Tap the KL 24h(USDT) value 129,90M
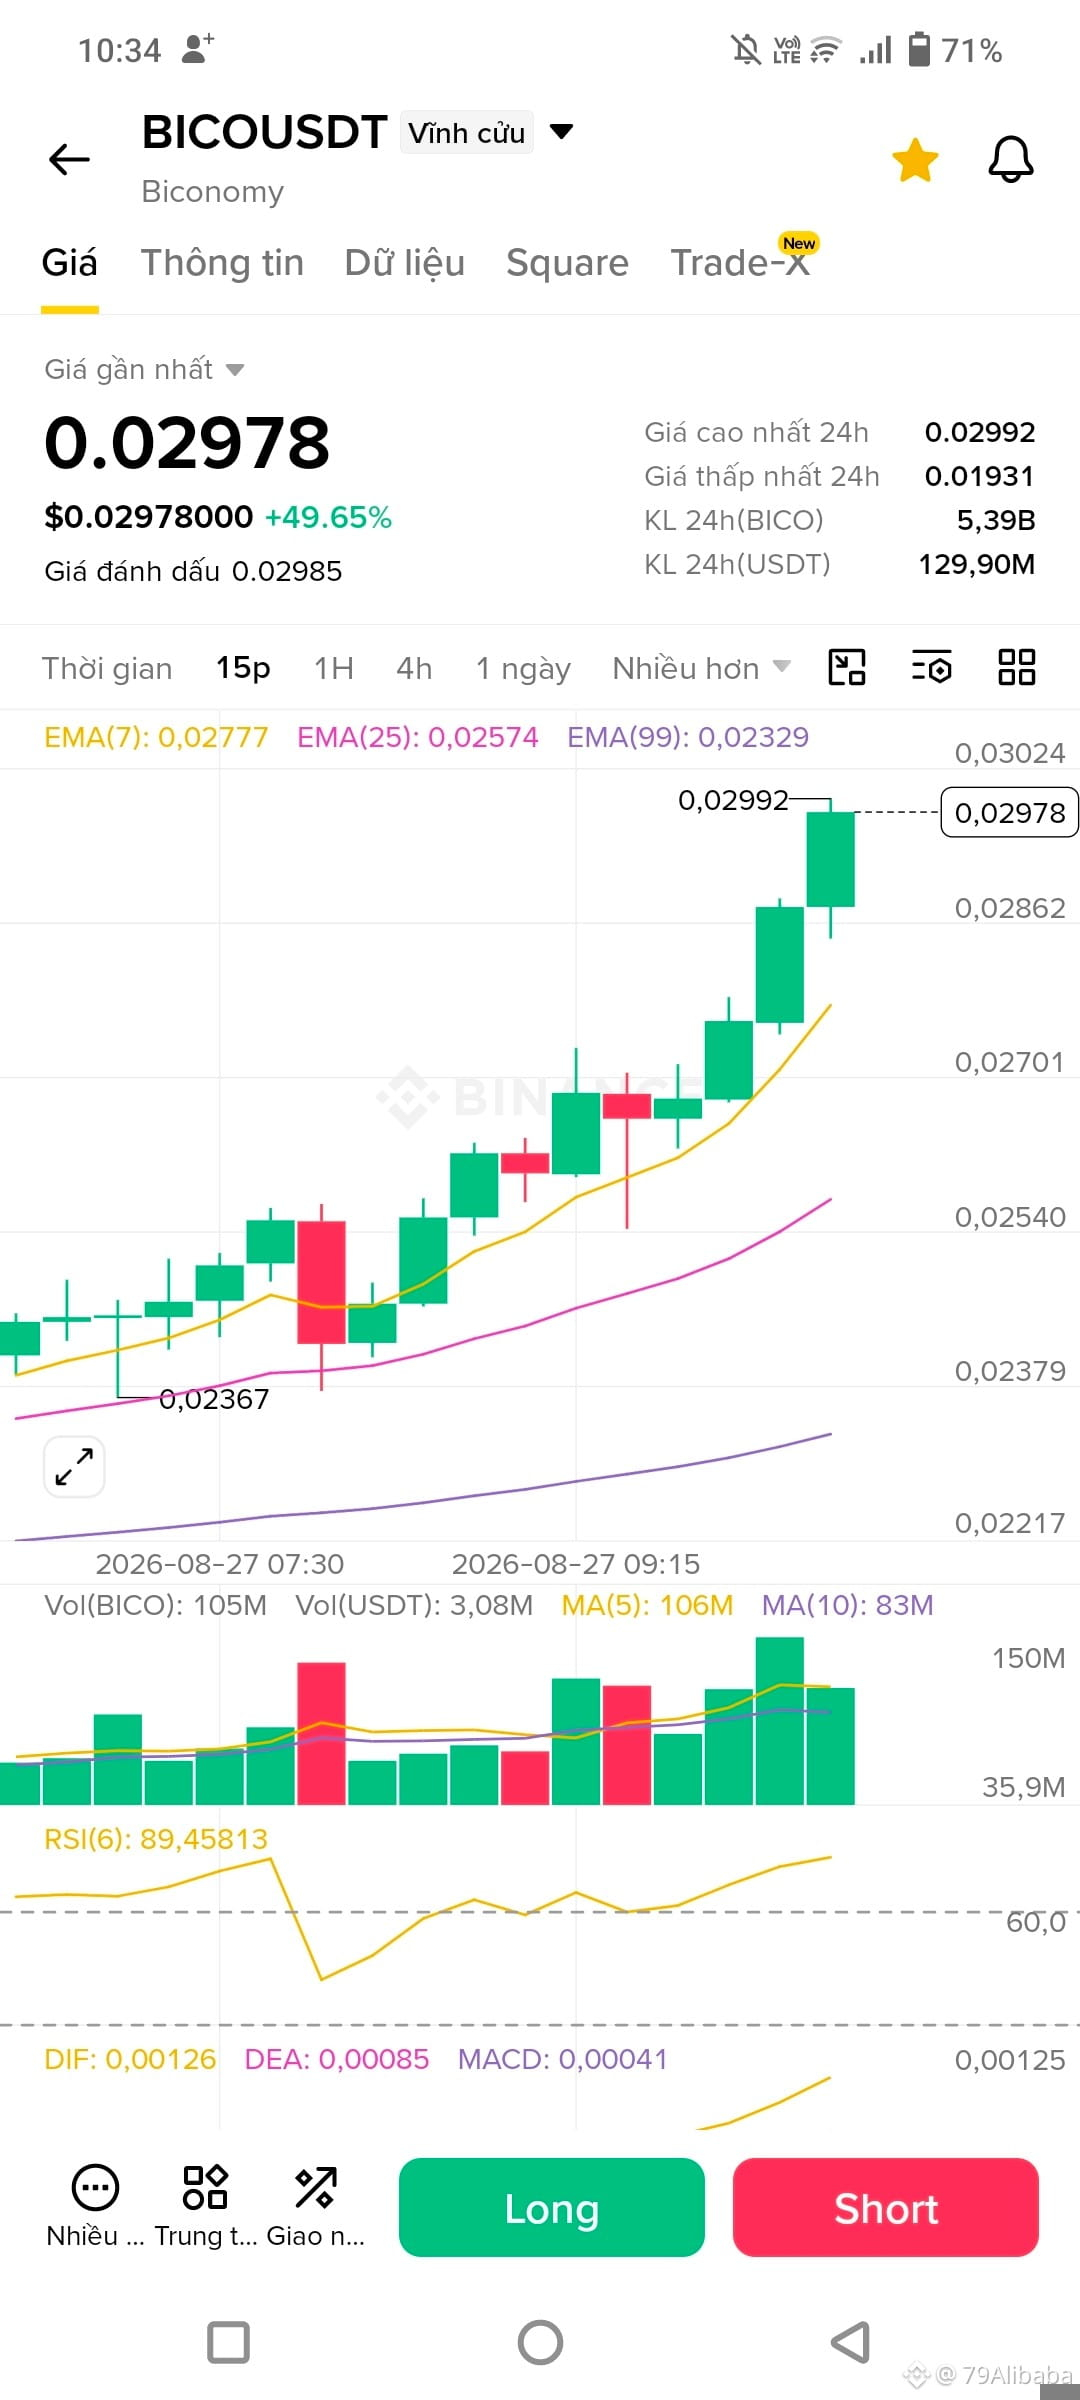 pos(977,564)
